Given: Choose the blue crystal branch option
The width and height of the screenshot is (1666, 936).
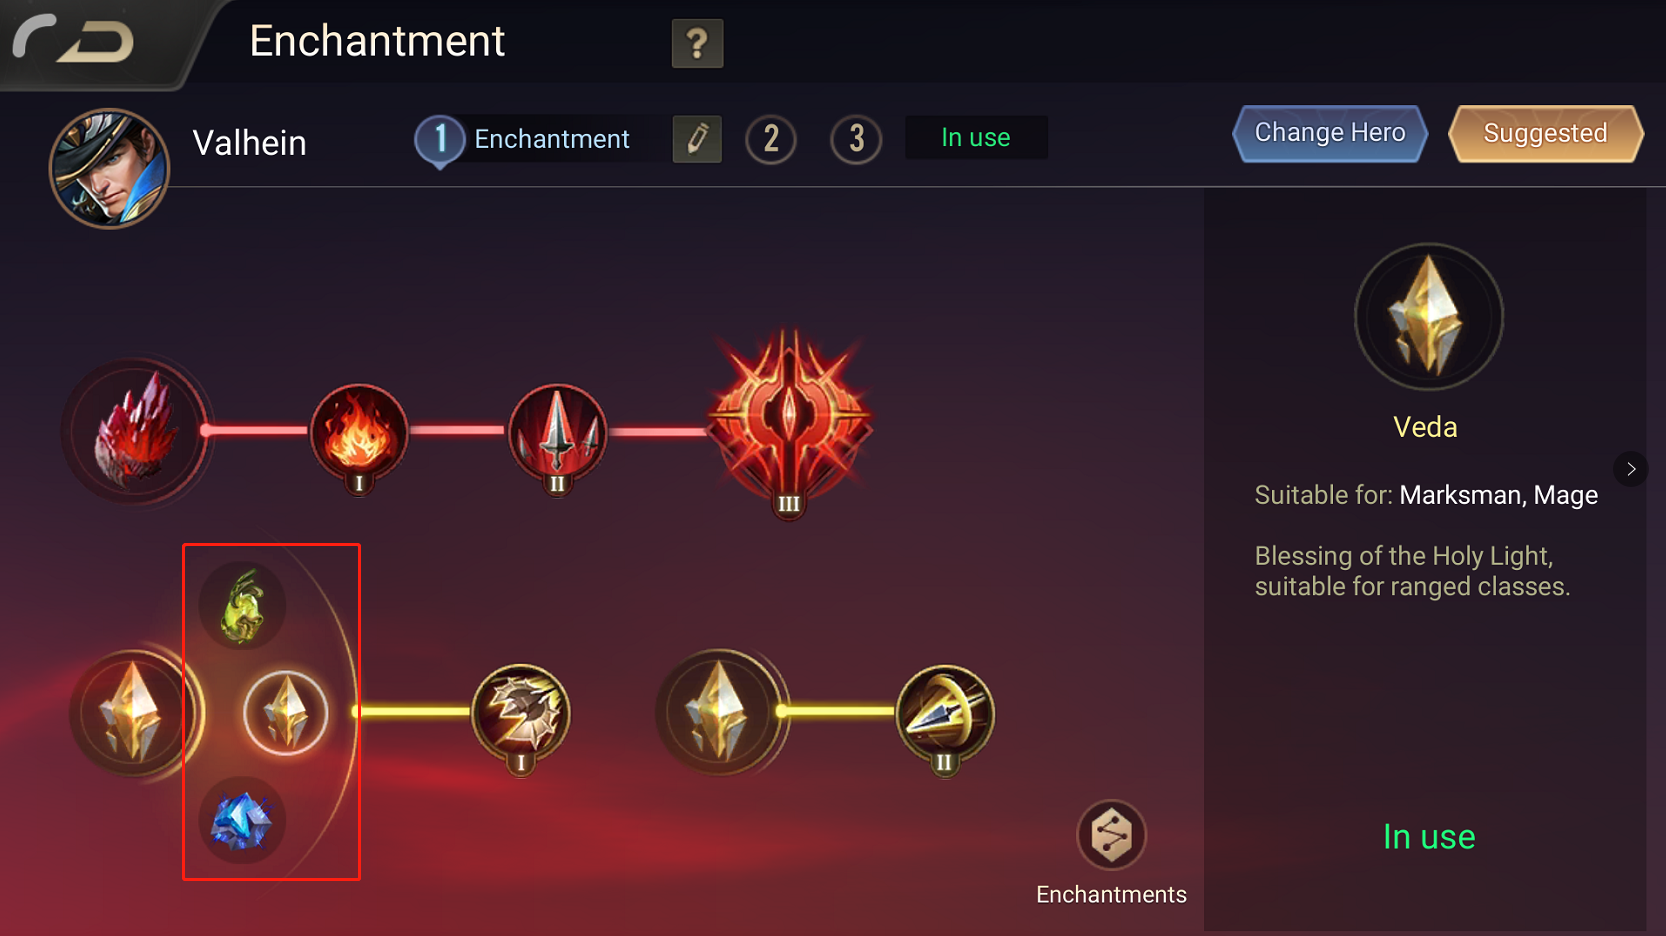Looking at the screenshot, I should [x=242, y=820].
